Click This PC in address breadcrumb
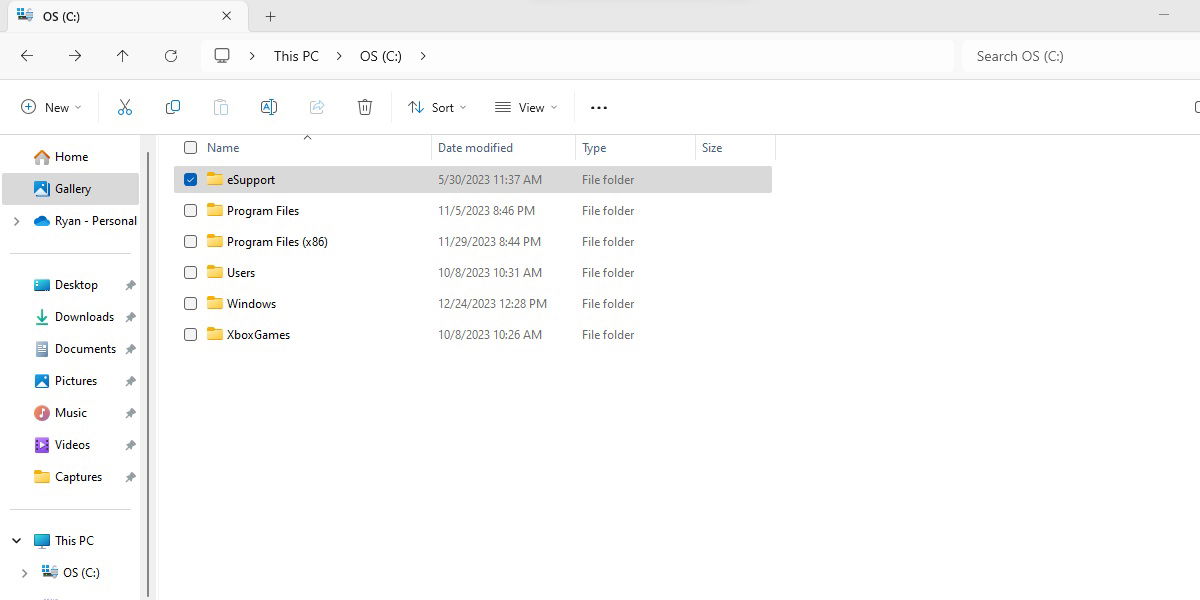This screenshot has width=1200, height=600. pos(296,56)
